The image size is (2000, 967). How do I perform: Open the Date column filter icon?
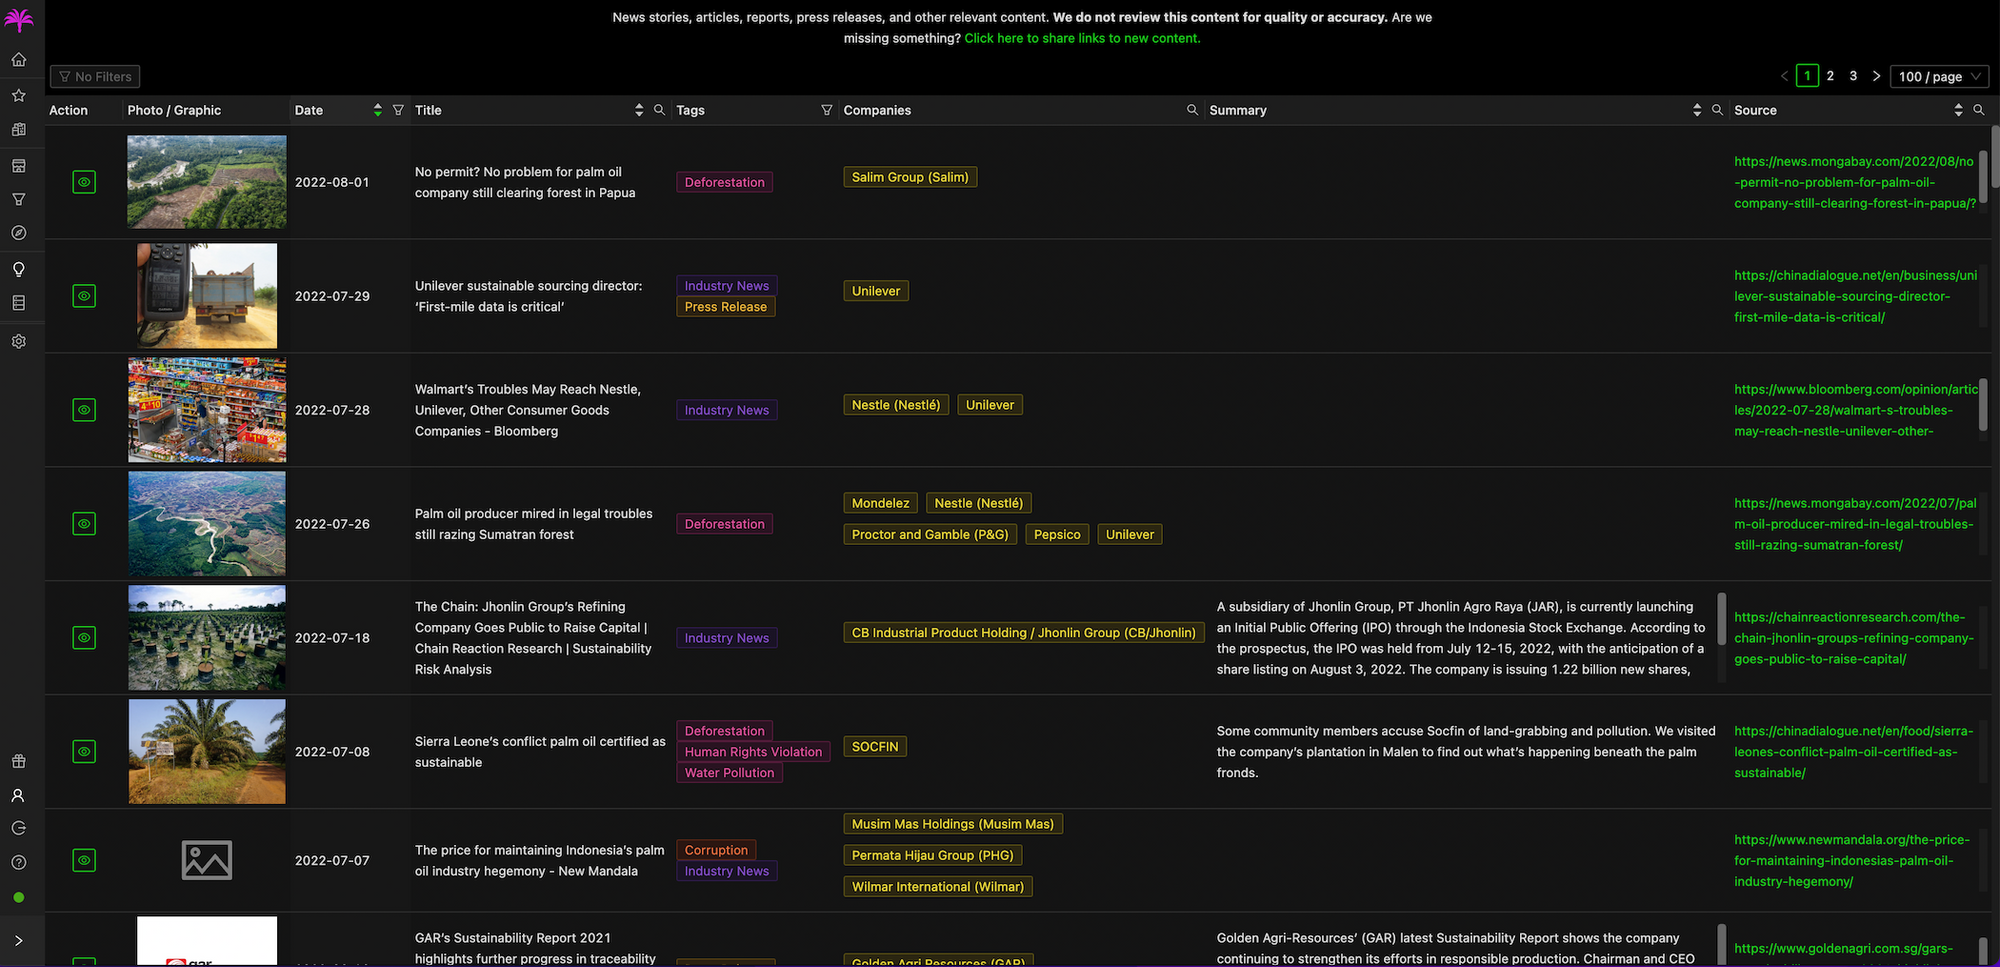[x=398, y=110]
